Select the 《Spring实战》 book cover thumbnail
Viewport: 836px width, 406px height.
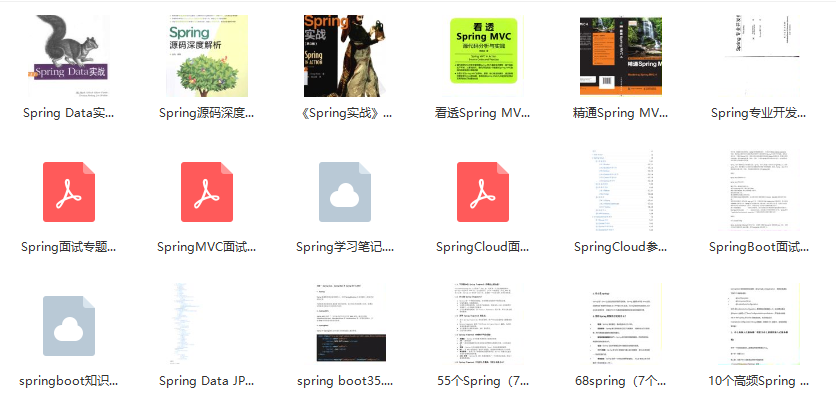point(345,56)
